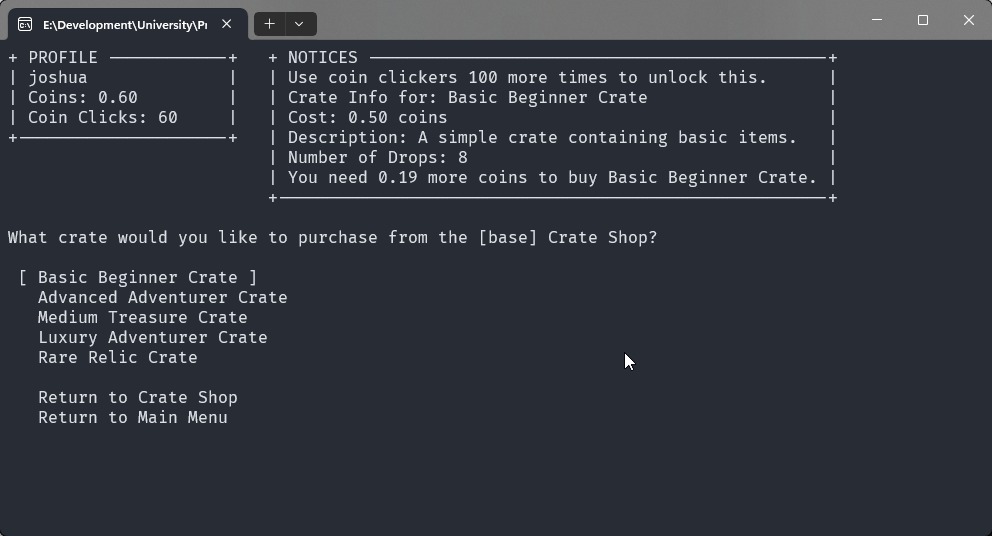Click the Coin Clicks: 60 counter
This screenshot has width=992, height=536.
[102, 117]
